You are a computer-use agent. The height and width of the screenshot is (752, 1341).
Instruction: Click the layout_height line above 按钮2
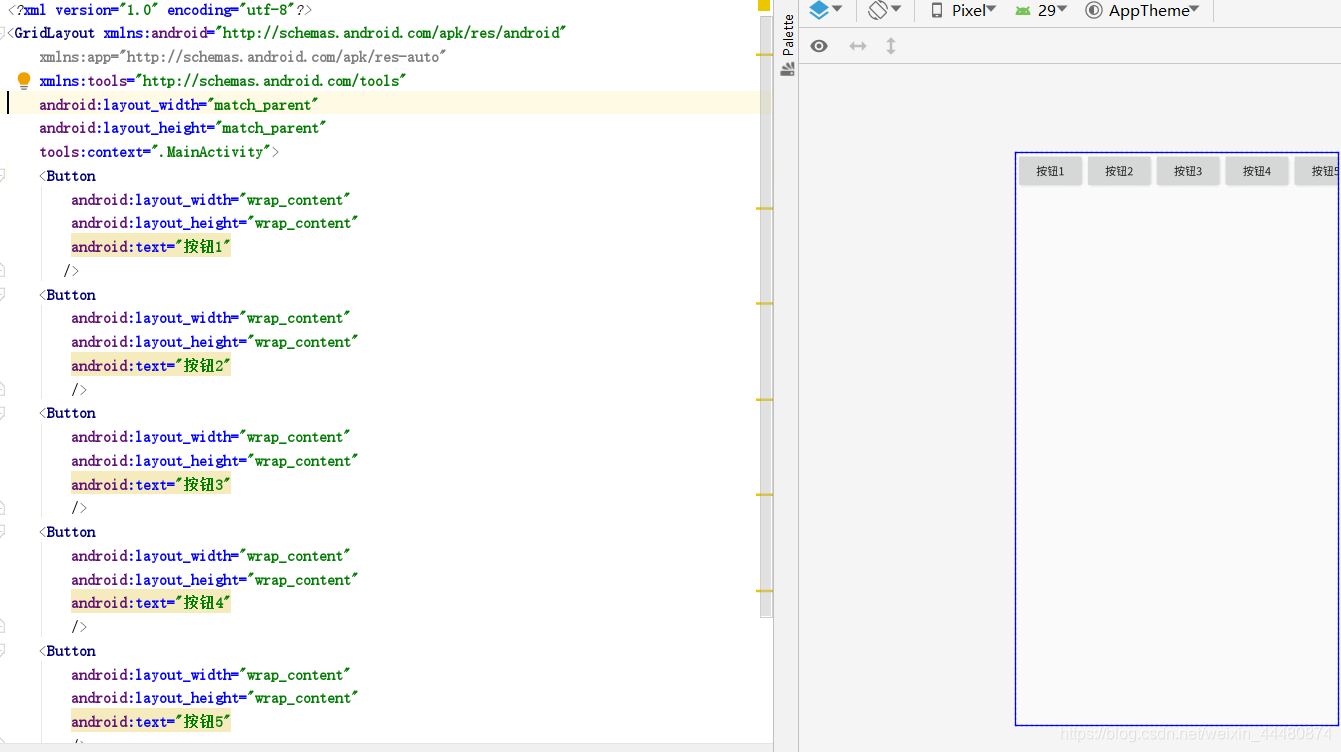click(x=215, y=342)
